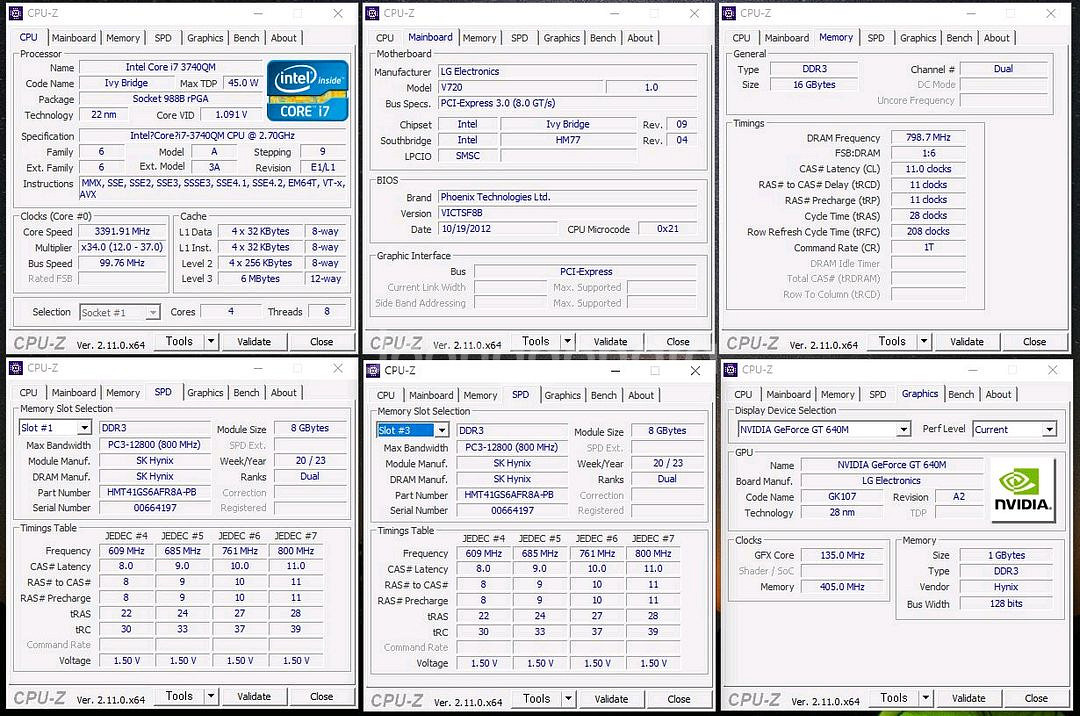The height and width of the screenshot is (716, 1080).
Task: Click the CPU-Z title icon in the Memory timings window
Action: pos(729,13)
